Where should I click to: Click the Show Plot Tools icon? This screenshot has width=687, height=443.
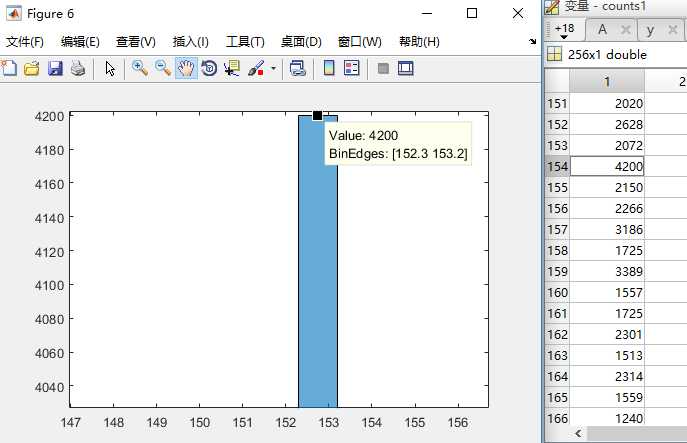pos(406,68)
